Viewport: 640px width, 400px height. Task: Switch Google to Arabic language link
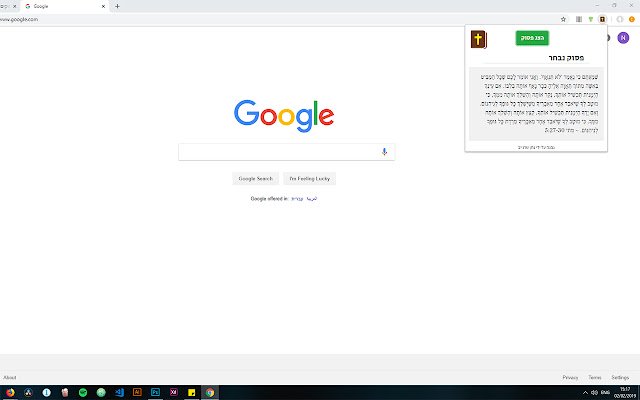click(311, 199)
